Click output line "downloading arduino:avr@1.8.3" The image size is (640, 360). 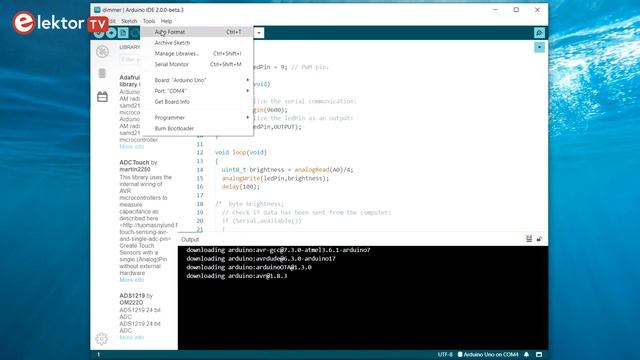point(237,276)
